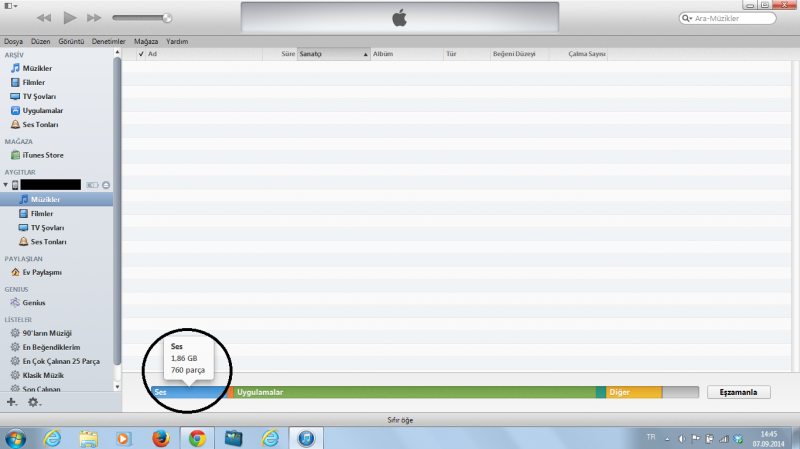Open the Mağaza menu
Image resolution: width=800 pixels, height=449 pixels.
click(146, 41)
